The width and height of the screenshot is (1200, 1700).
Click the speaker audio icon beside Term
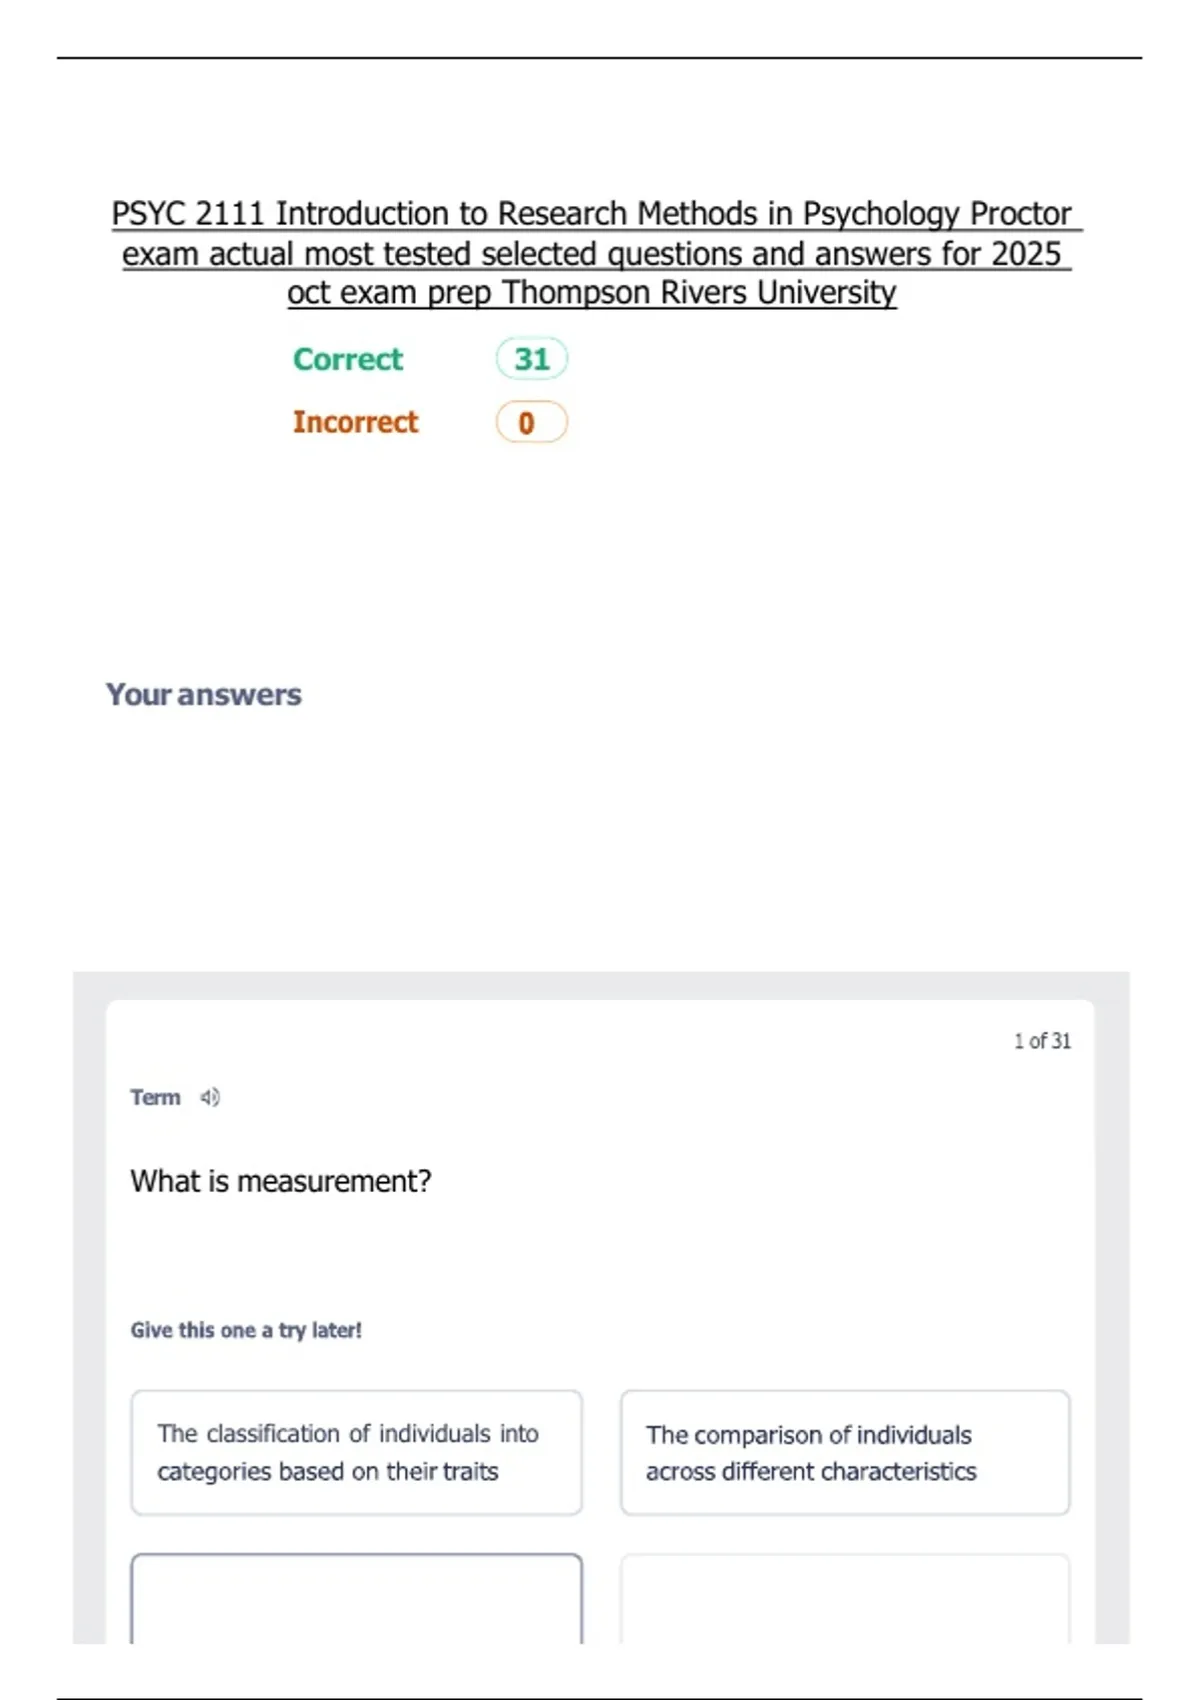(210, 1097)
